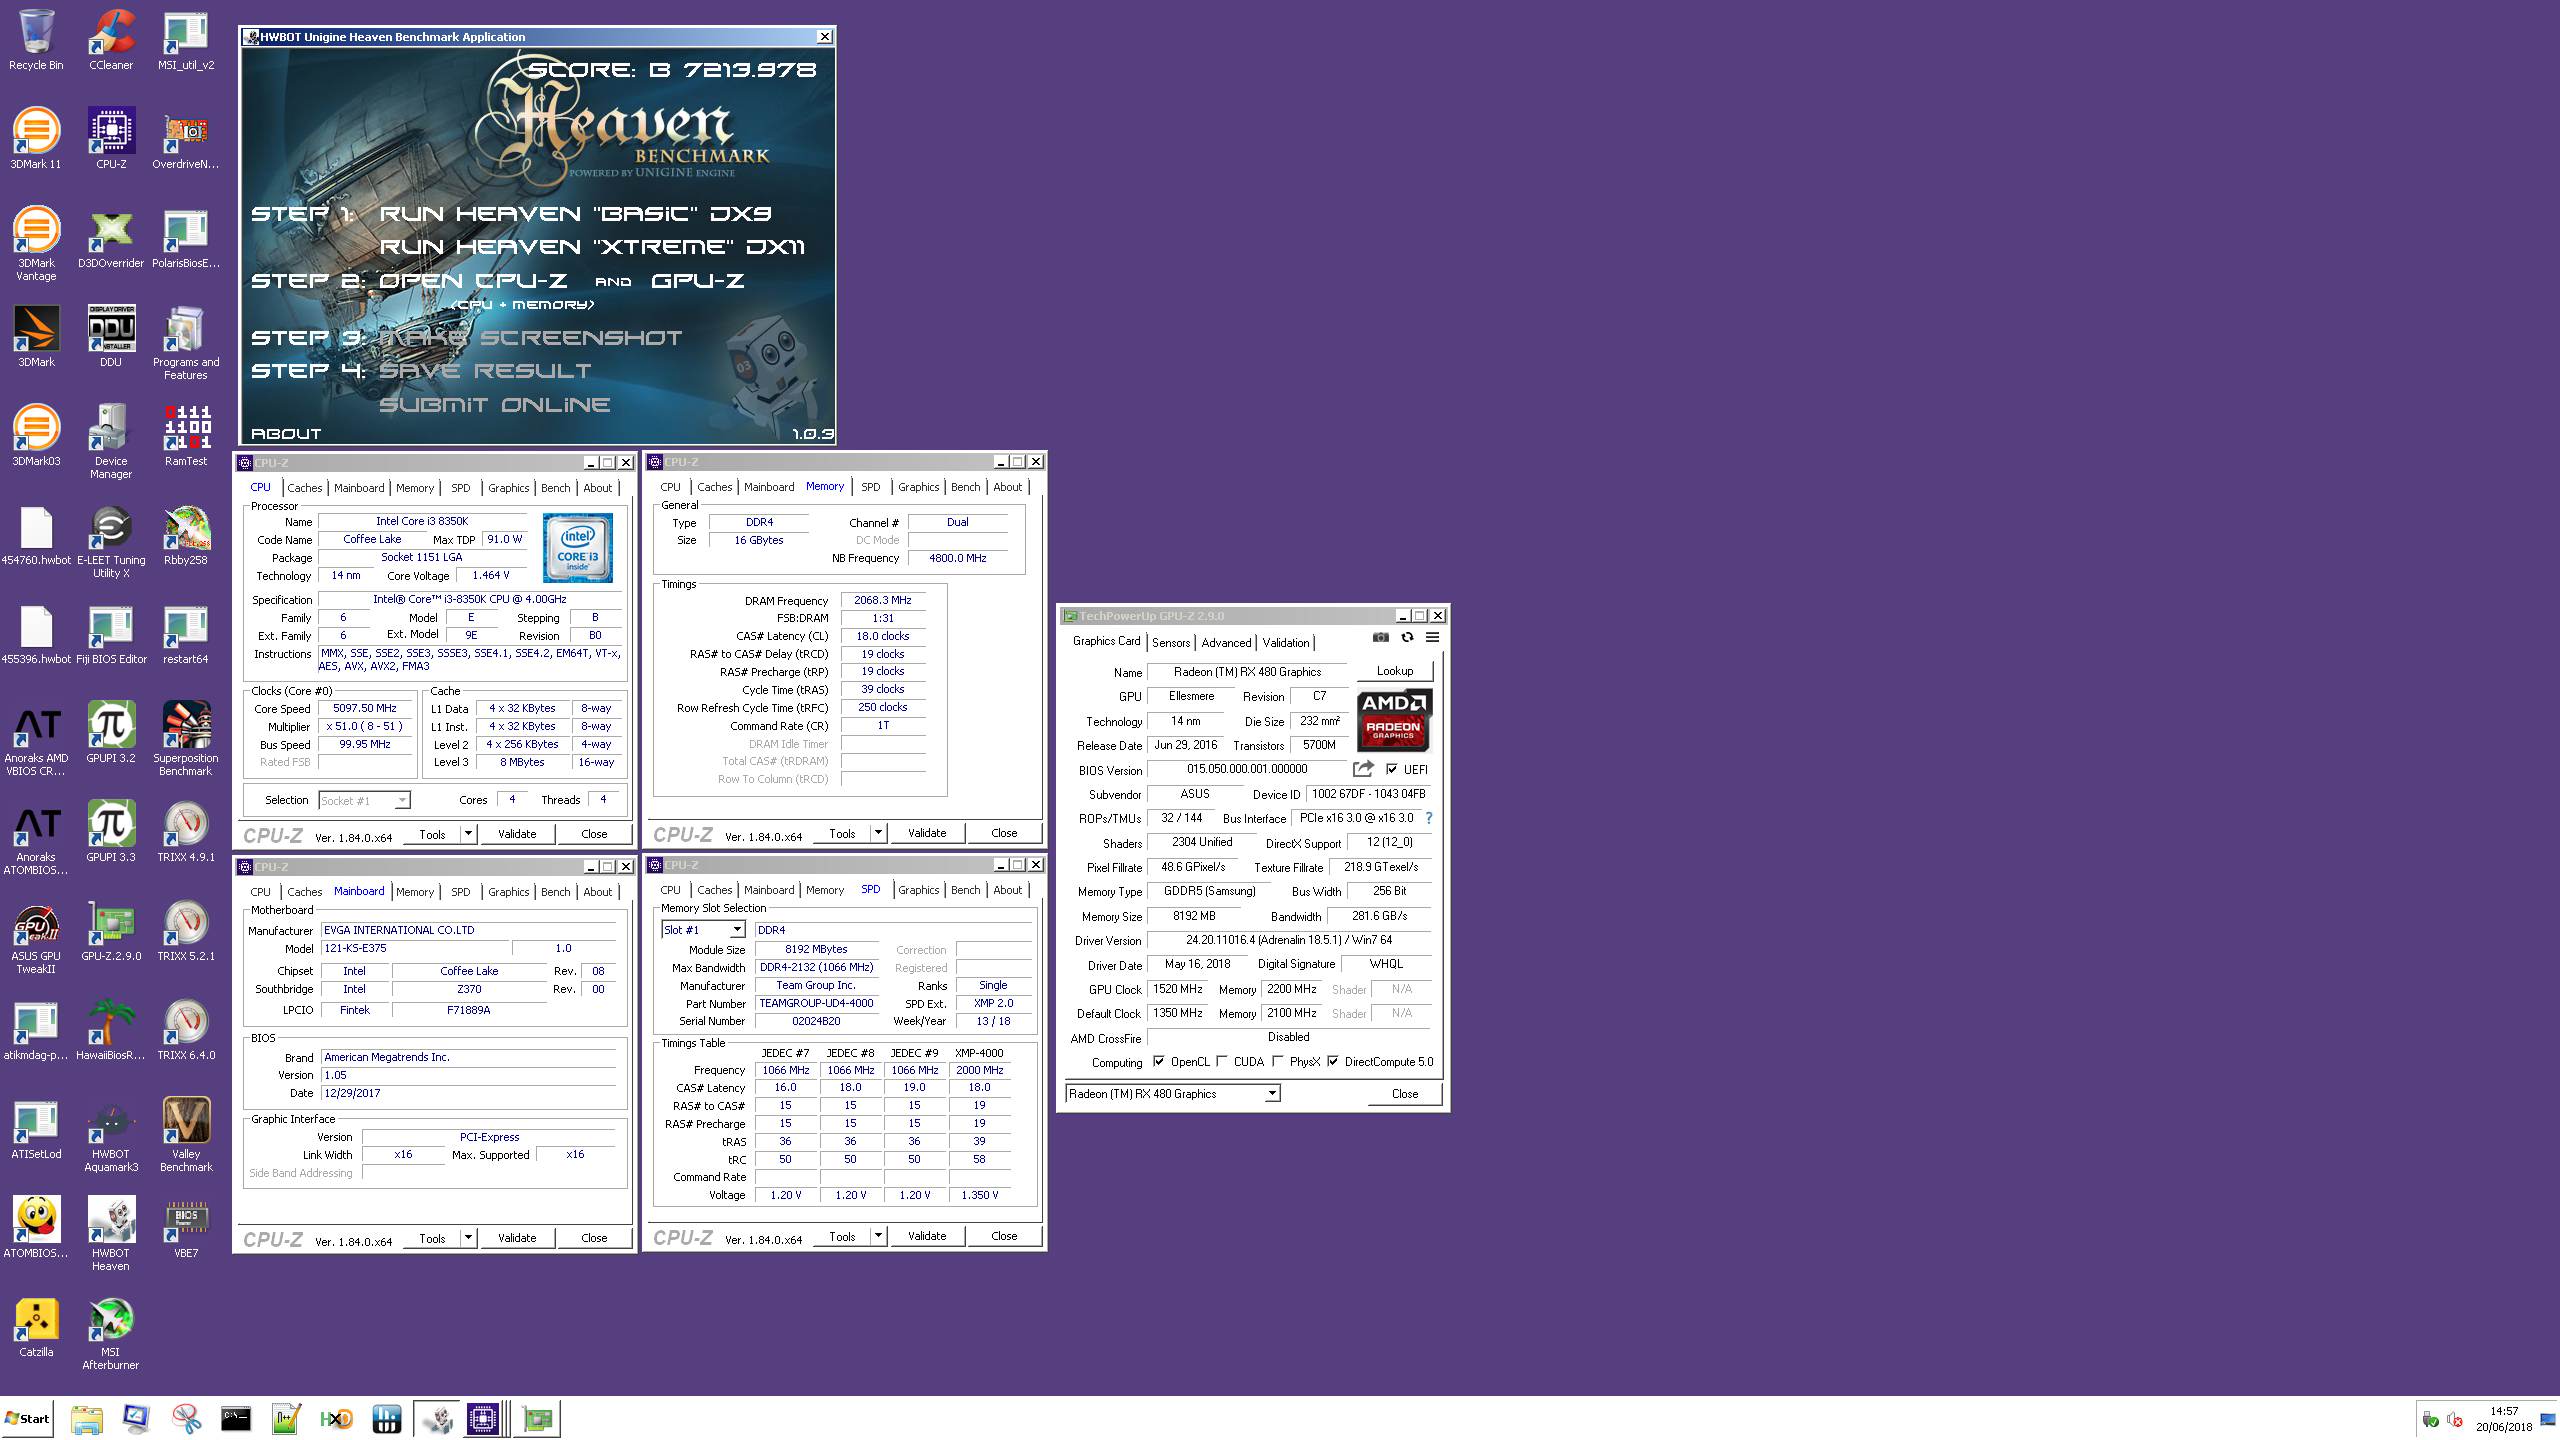This screenshot has height=1440, width=2560.
Task: Expand Tools arrow in CPU-Z Memory window
Action: point(877,833)
